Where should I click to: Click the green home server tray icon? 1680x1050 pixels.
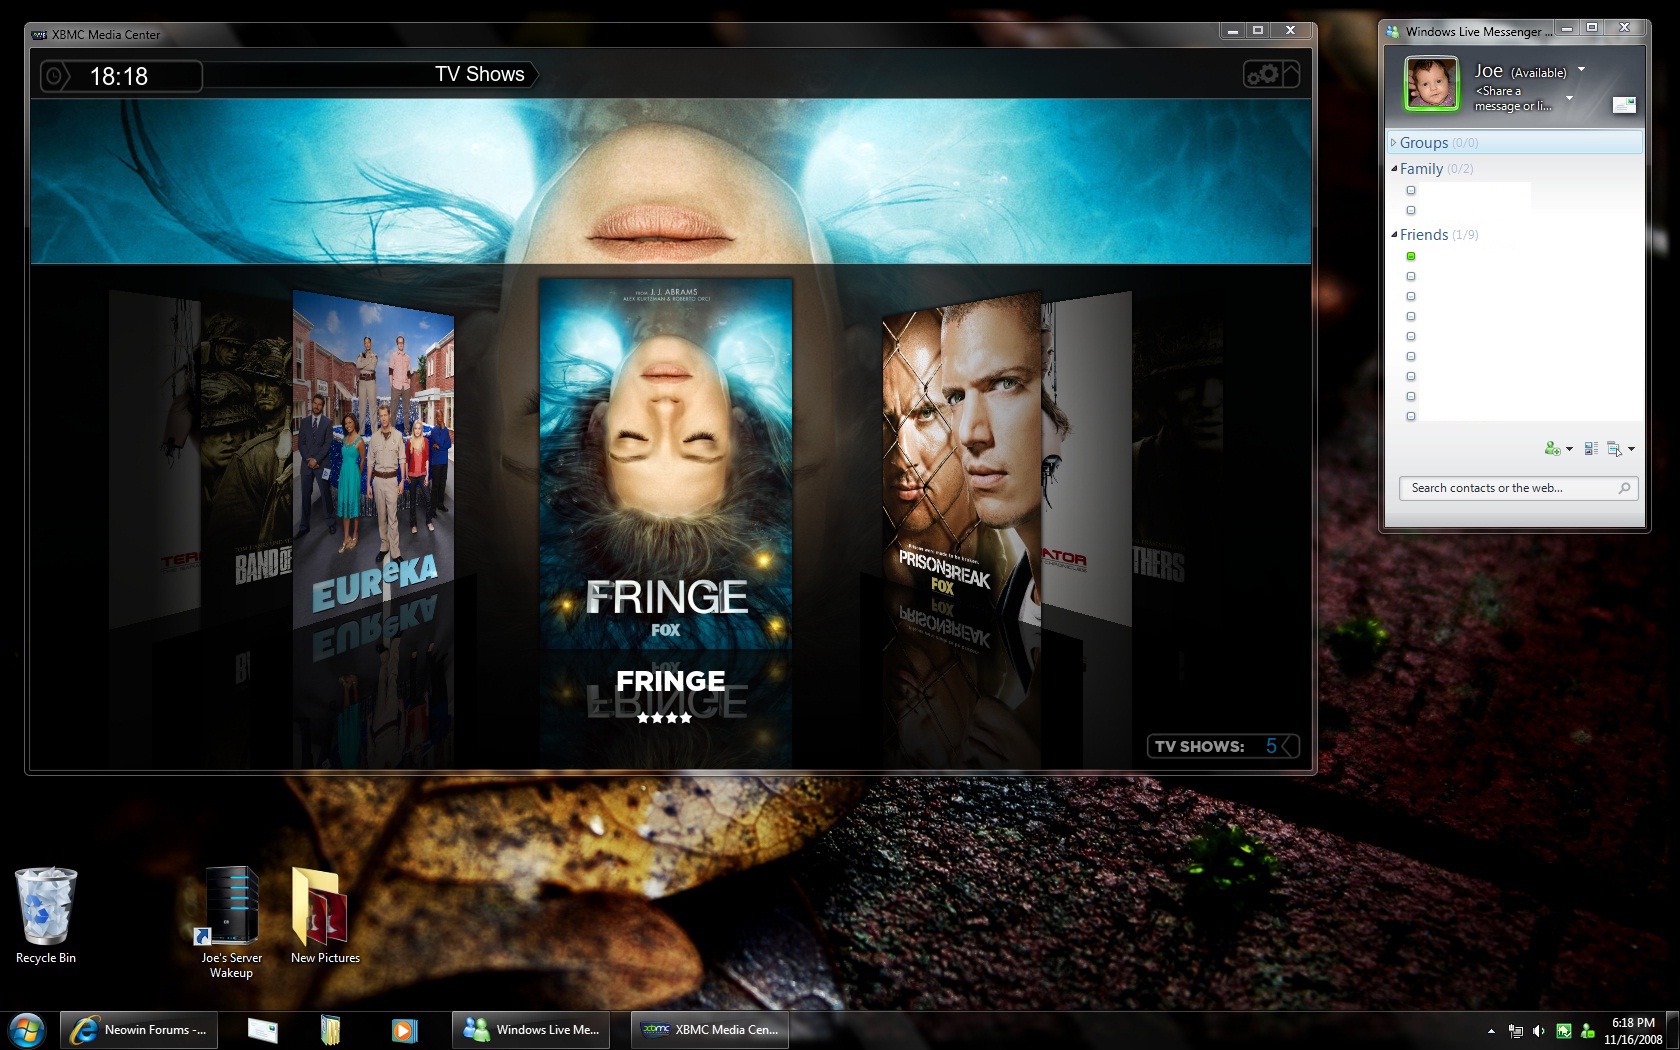click(x=1564, y=1031)
